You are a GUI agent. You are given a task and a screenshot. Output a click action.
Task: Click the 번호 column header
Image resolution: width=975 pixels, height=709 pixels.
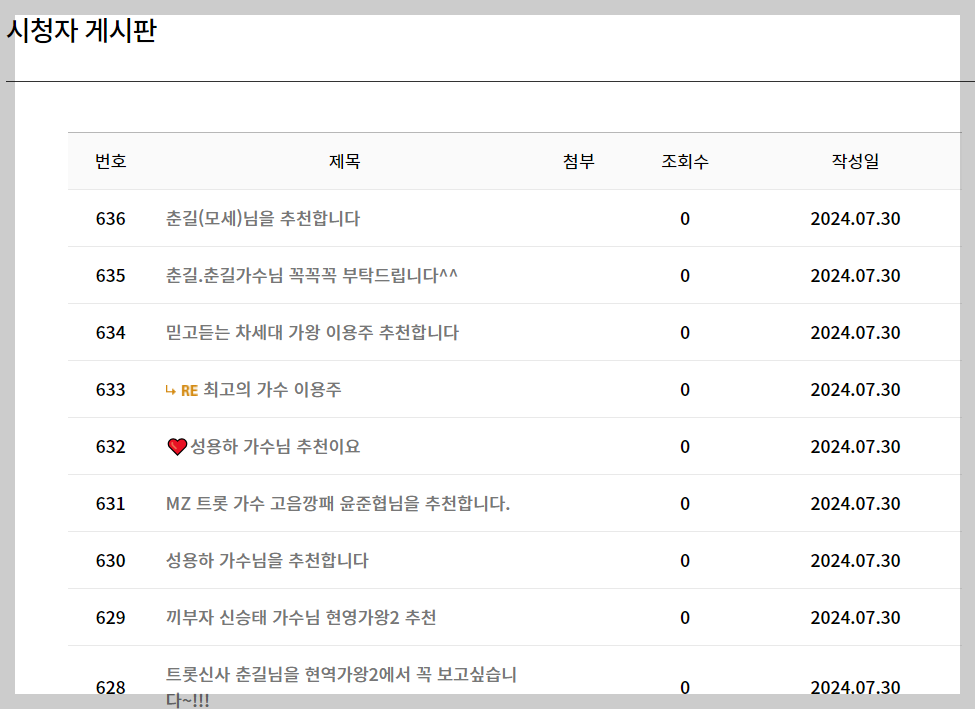(x=110, y=161)
